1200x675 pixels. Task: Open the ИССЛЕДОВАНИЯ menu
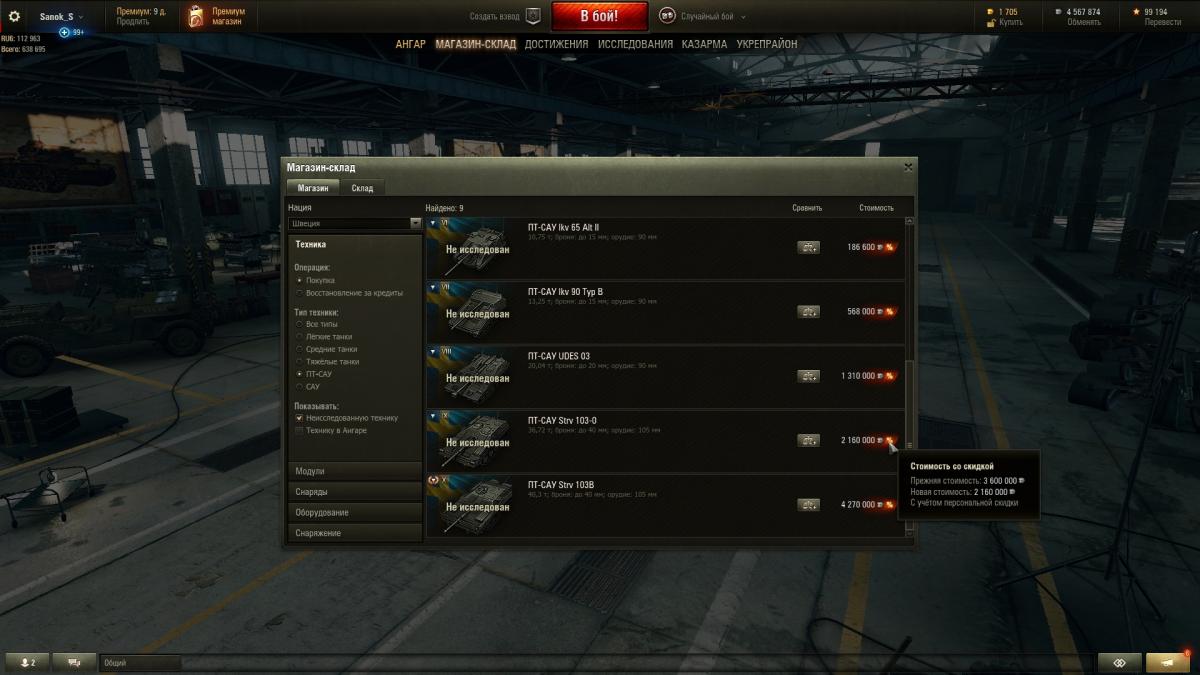(x=635, y=44)
